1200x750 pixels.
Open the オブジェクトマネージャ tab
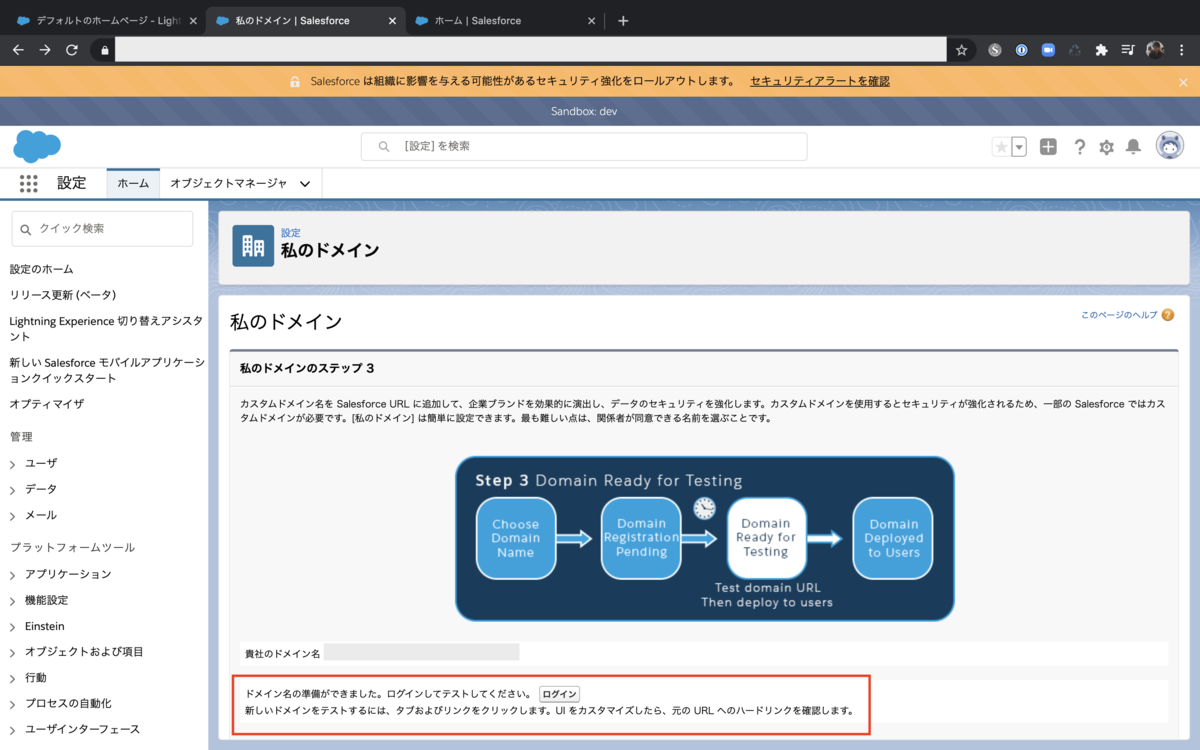pos(228,183)
